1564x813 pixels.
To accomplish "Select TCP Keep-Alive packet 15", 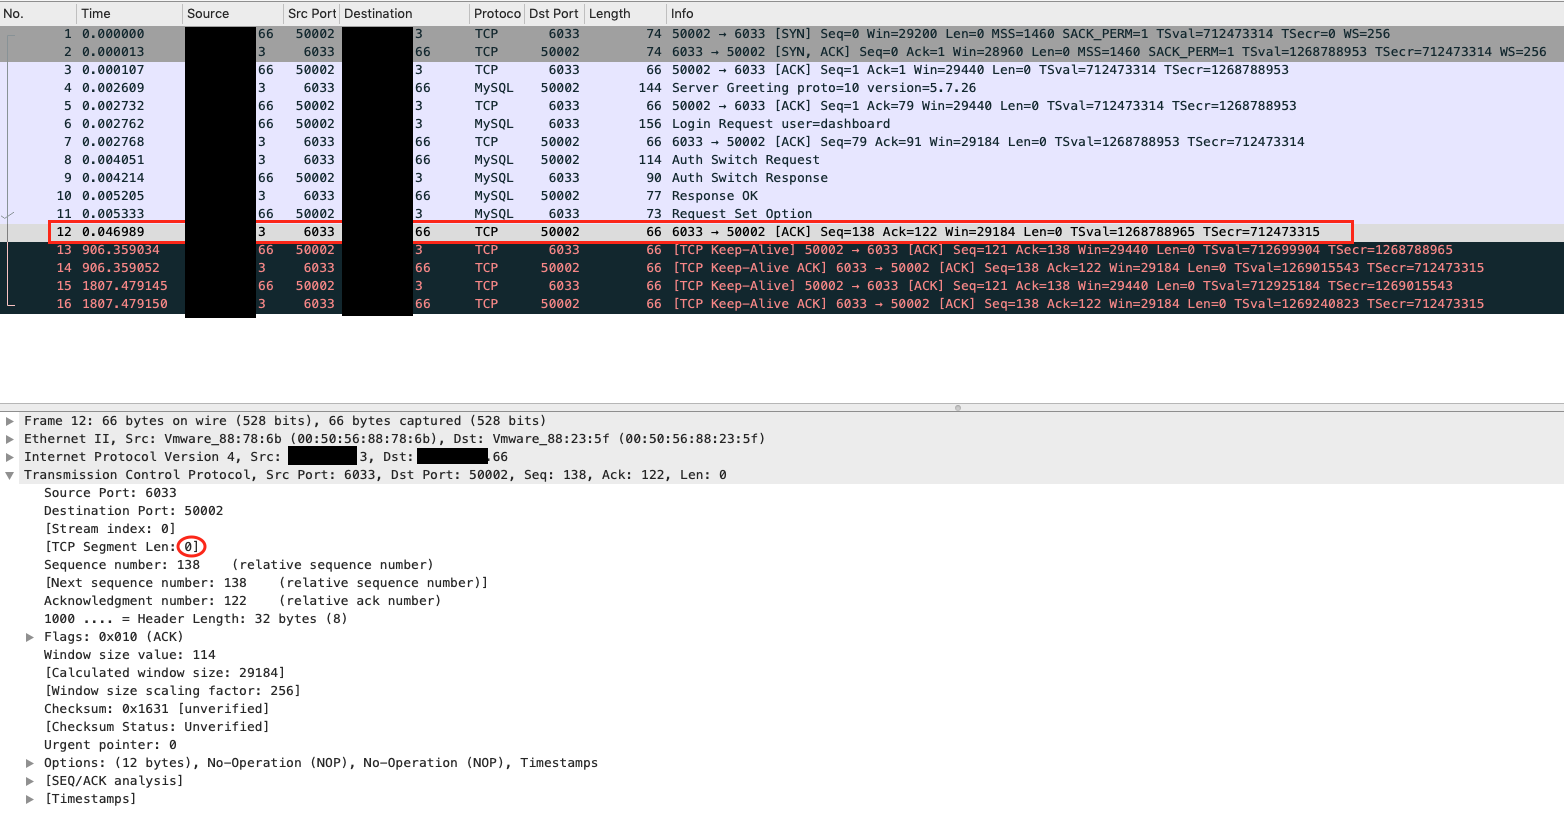I will tap(782, 286).
